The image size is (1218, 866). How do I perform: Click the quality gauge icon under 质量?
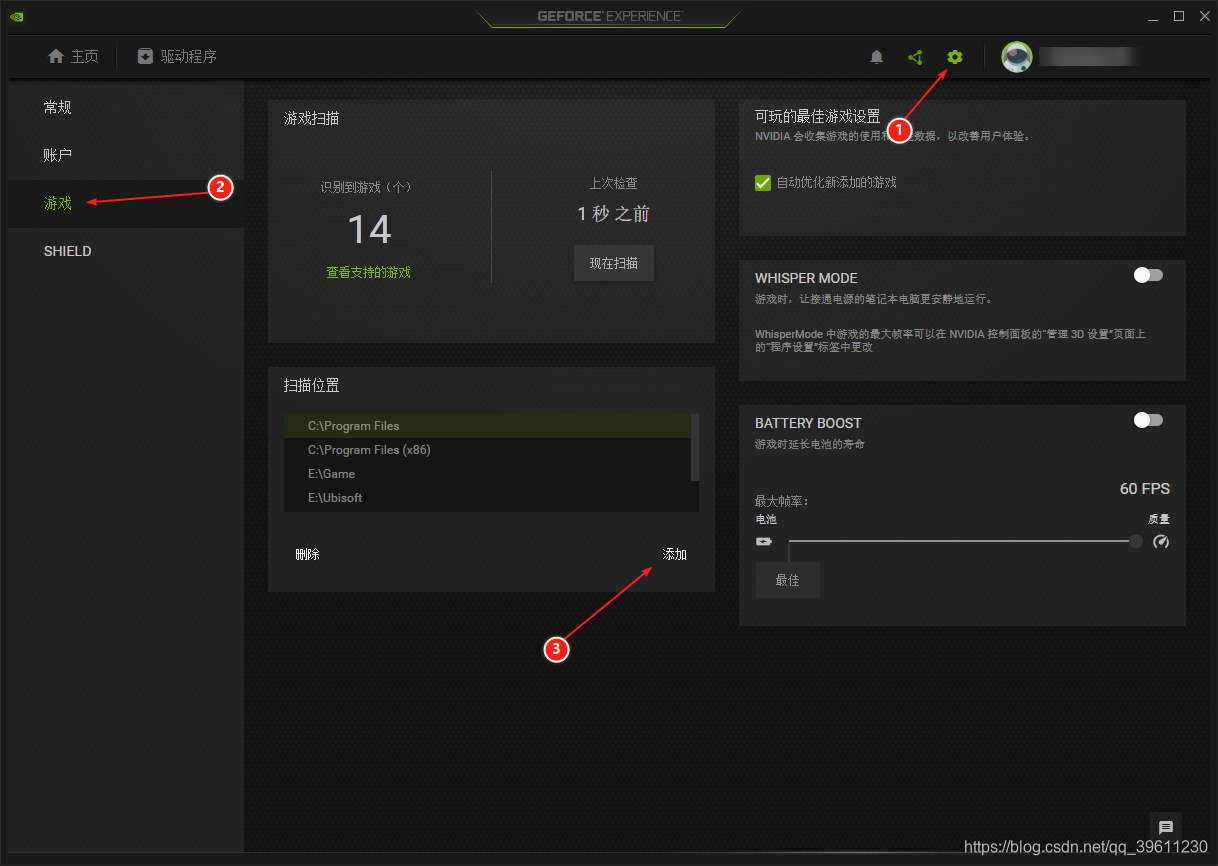pos(1161,541)
